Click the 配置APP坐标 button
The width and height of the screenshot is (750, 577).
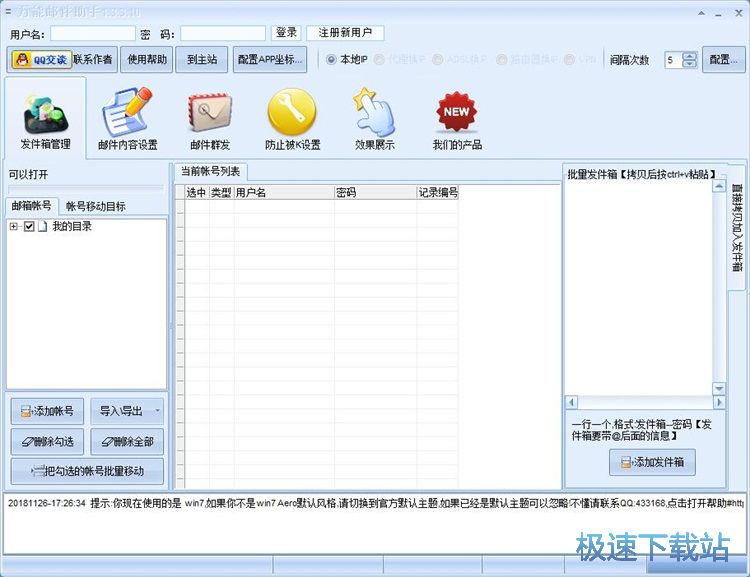(x=270, y=59)
